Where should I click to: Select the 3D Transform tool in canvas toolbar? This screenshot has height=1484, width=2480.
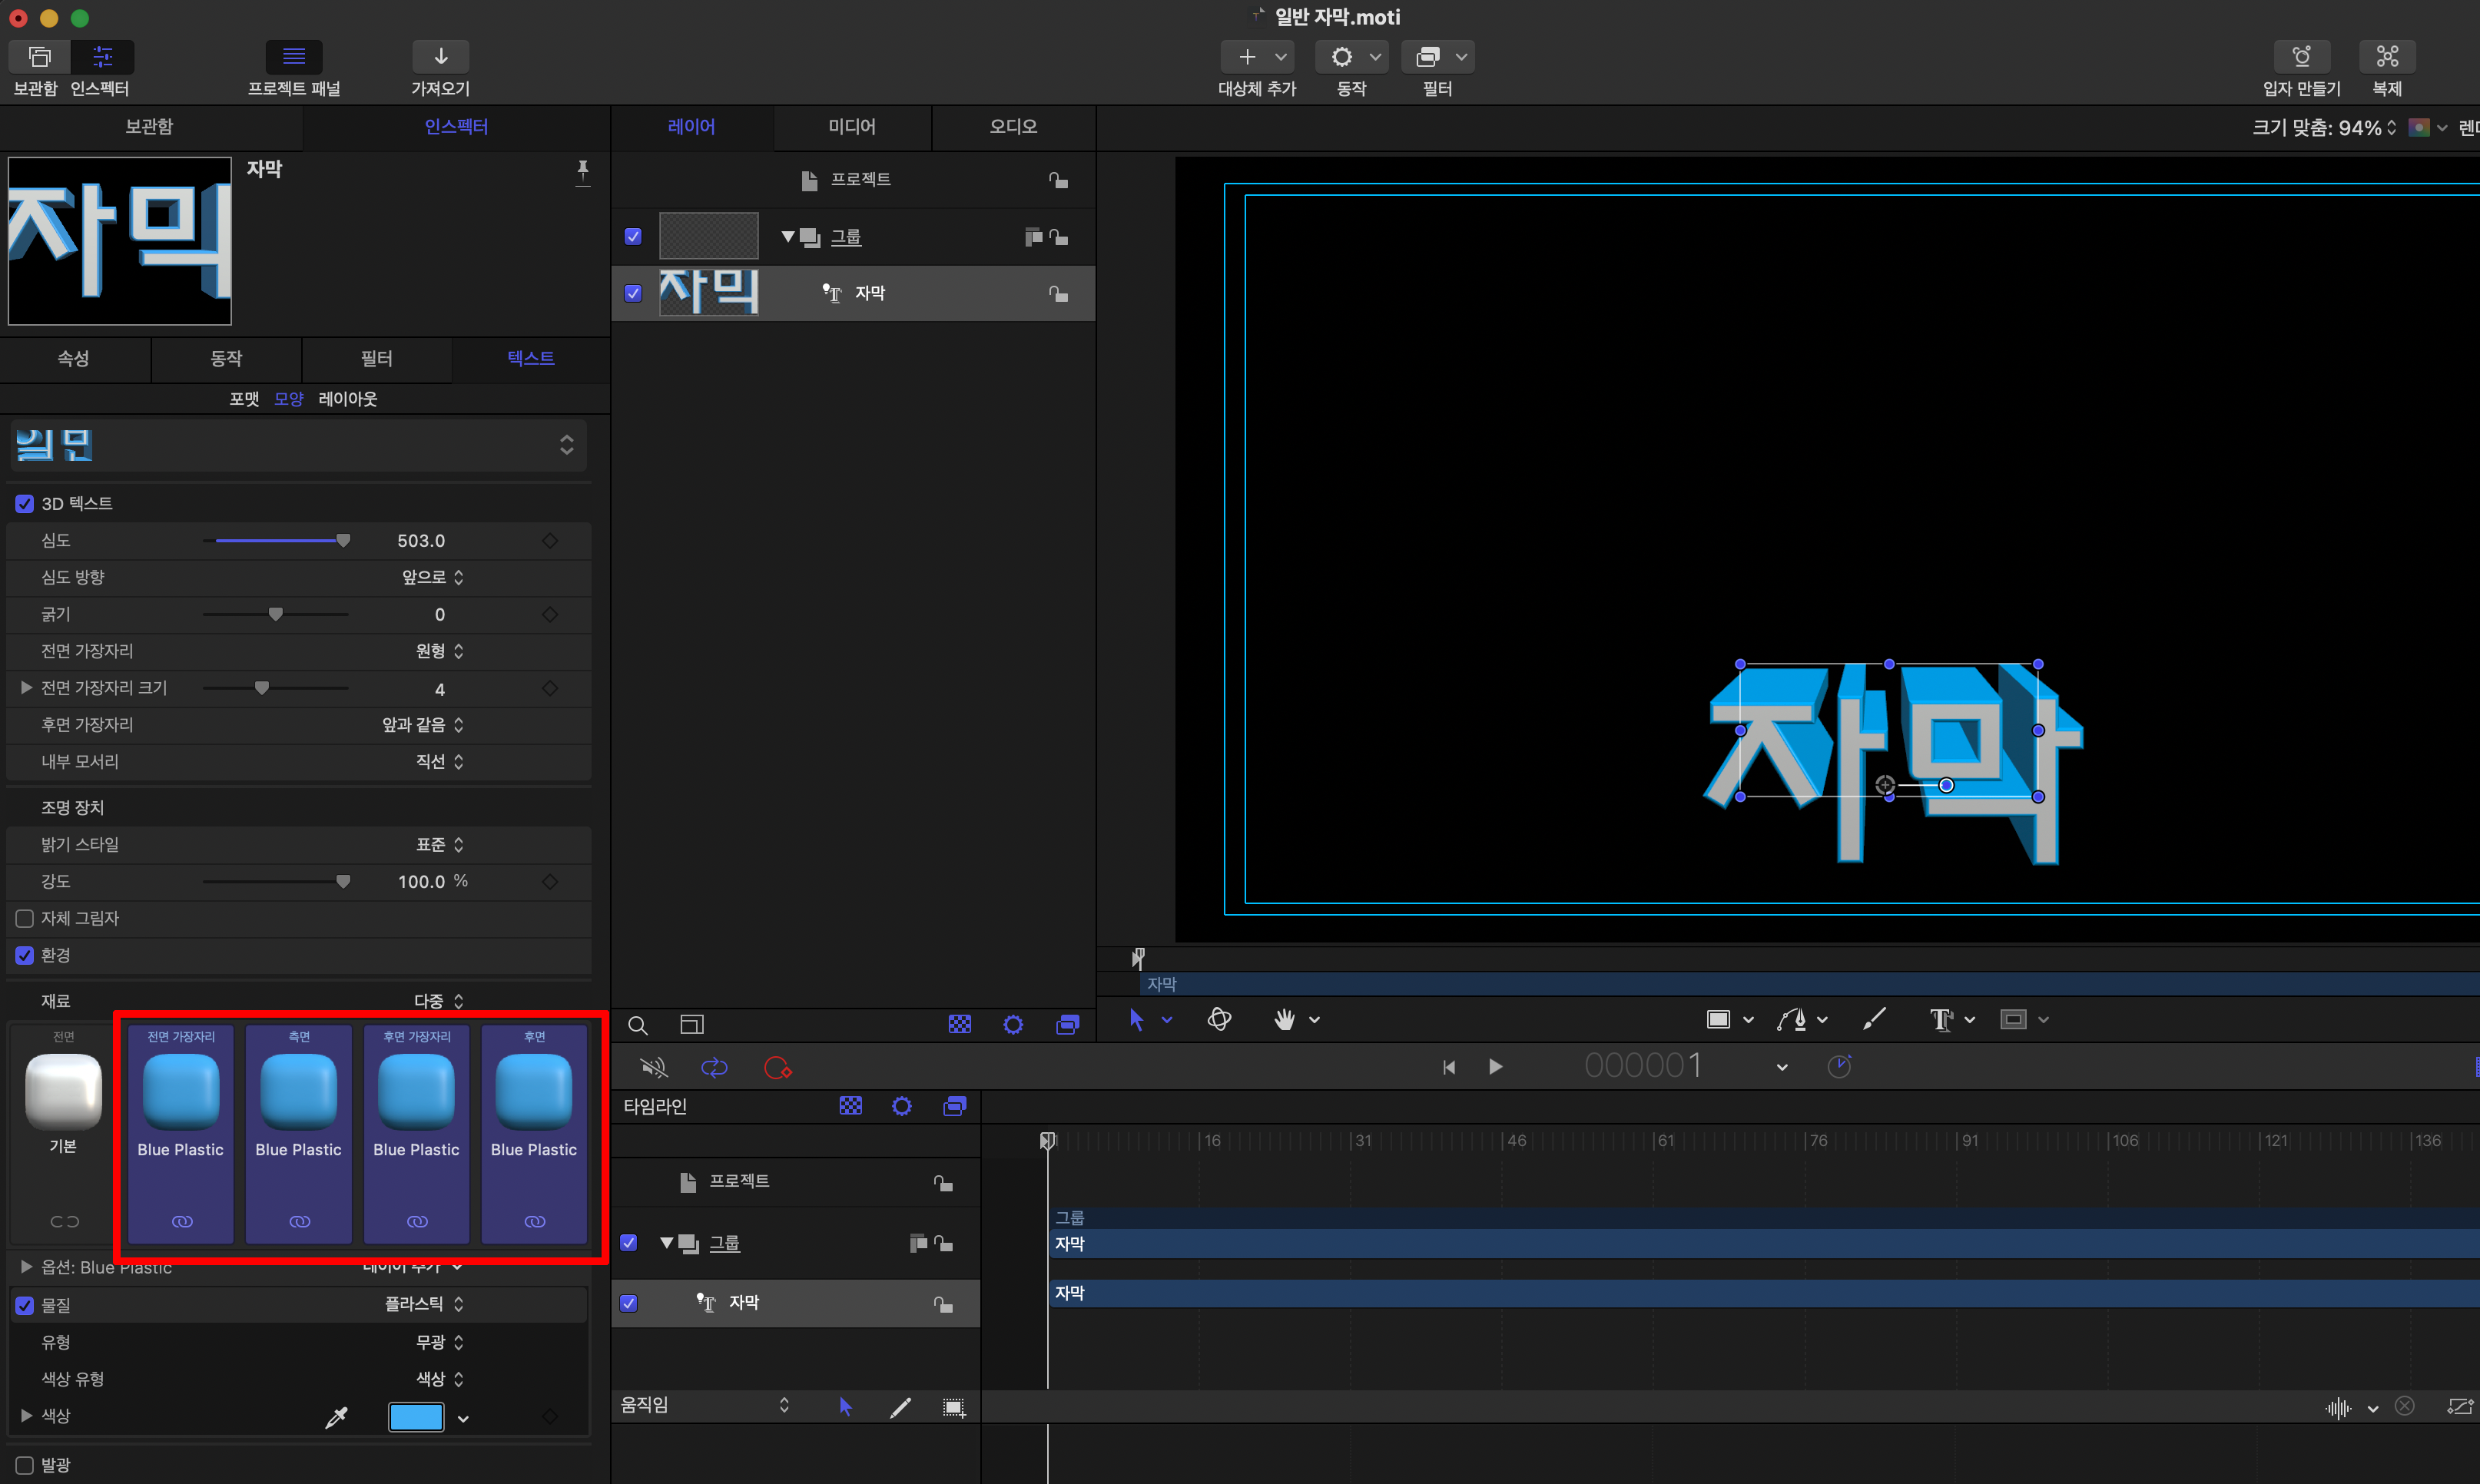tap(1219, 1019)
